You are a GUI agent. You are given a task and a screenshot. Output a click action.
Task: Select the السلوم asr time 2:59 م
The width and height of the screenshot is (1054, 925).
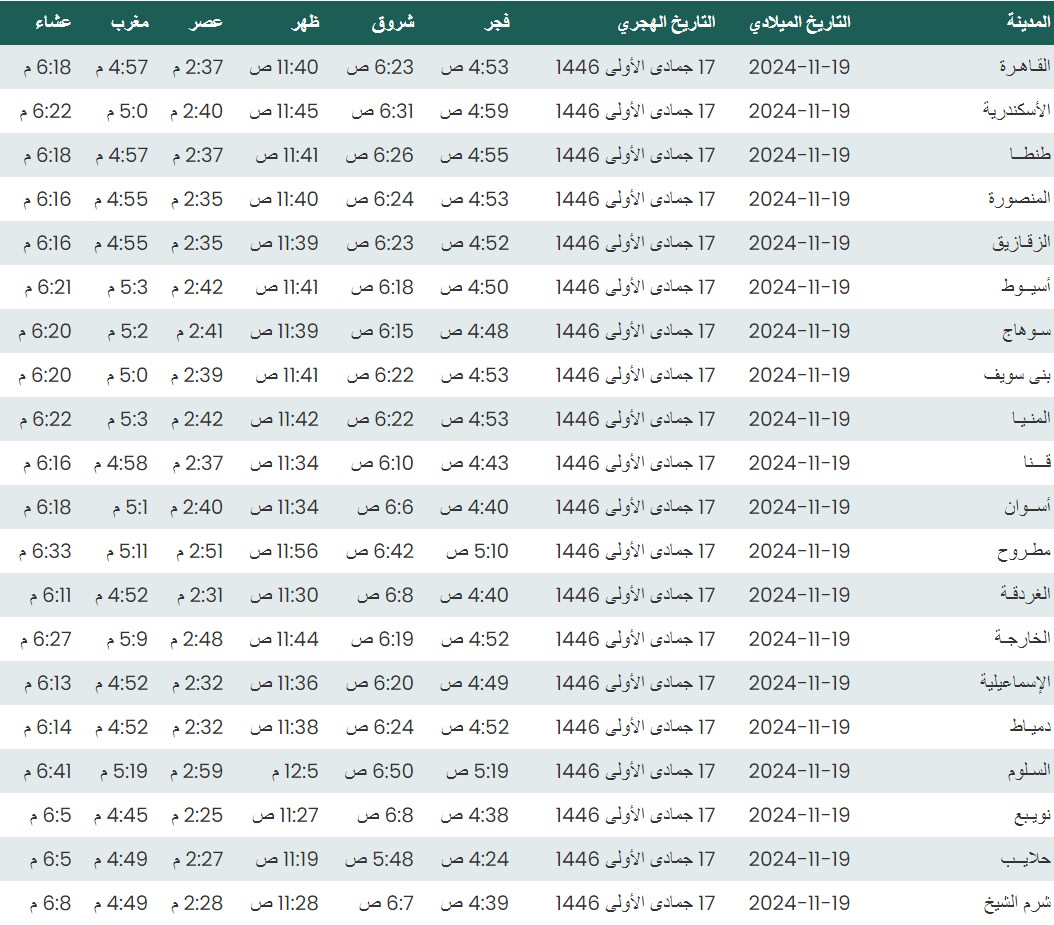pos(196,771)
